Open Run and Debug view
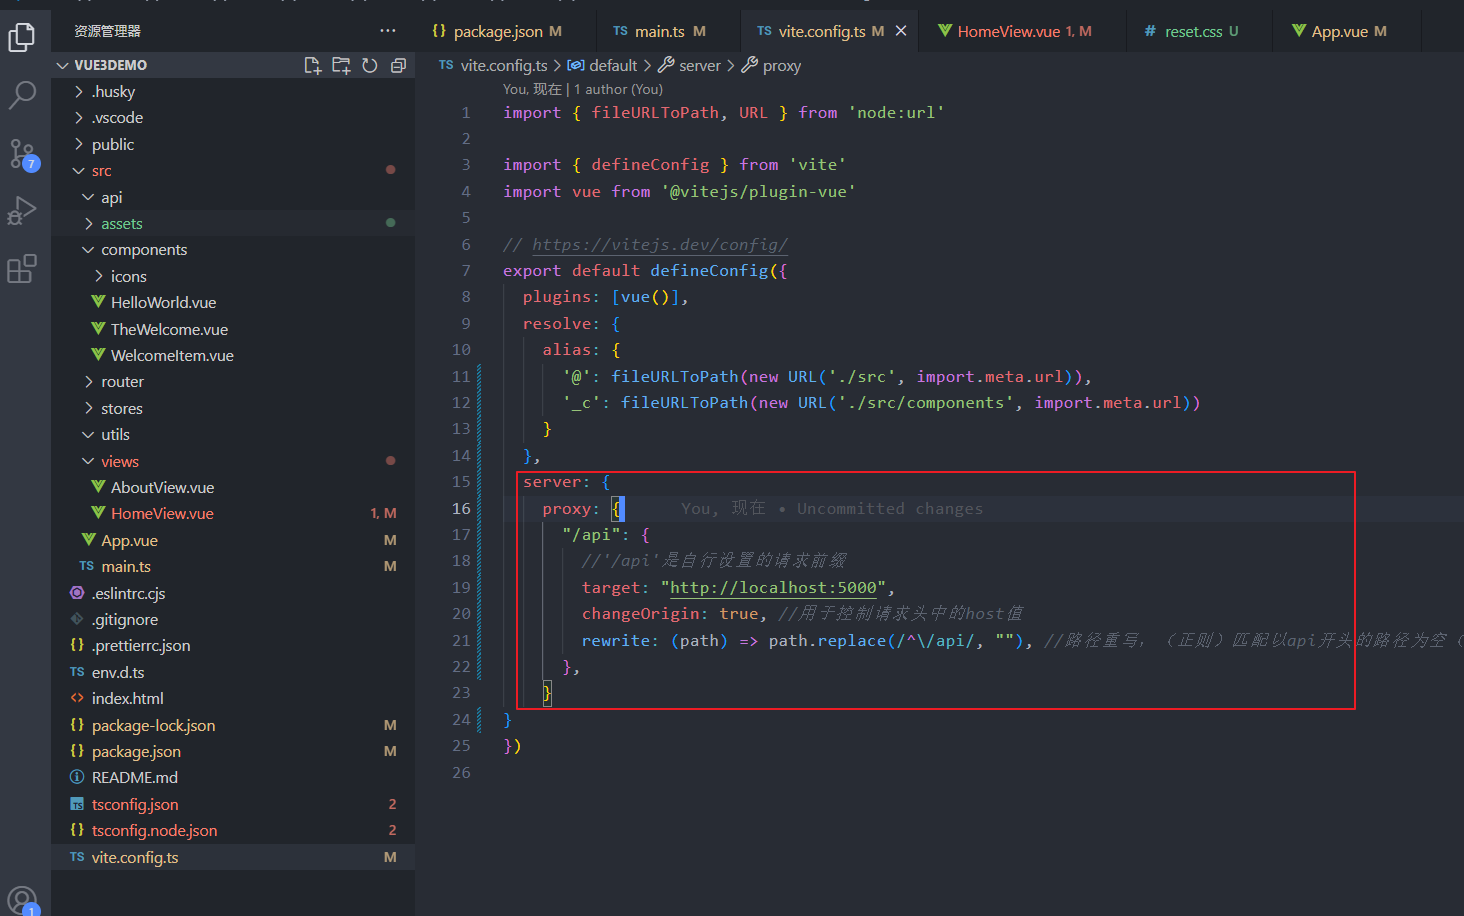1464x916 pixels. click(x=22, y=211)
